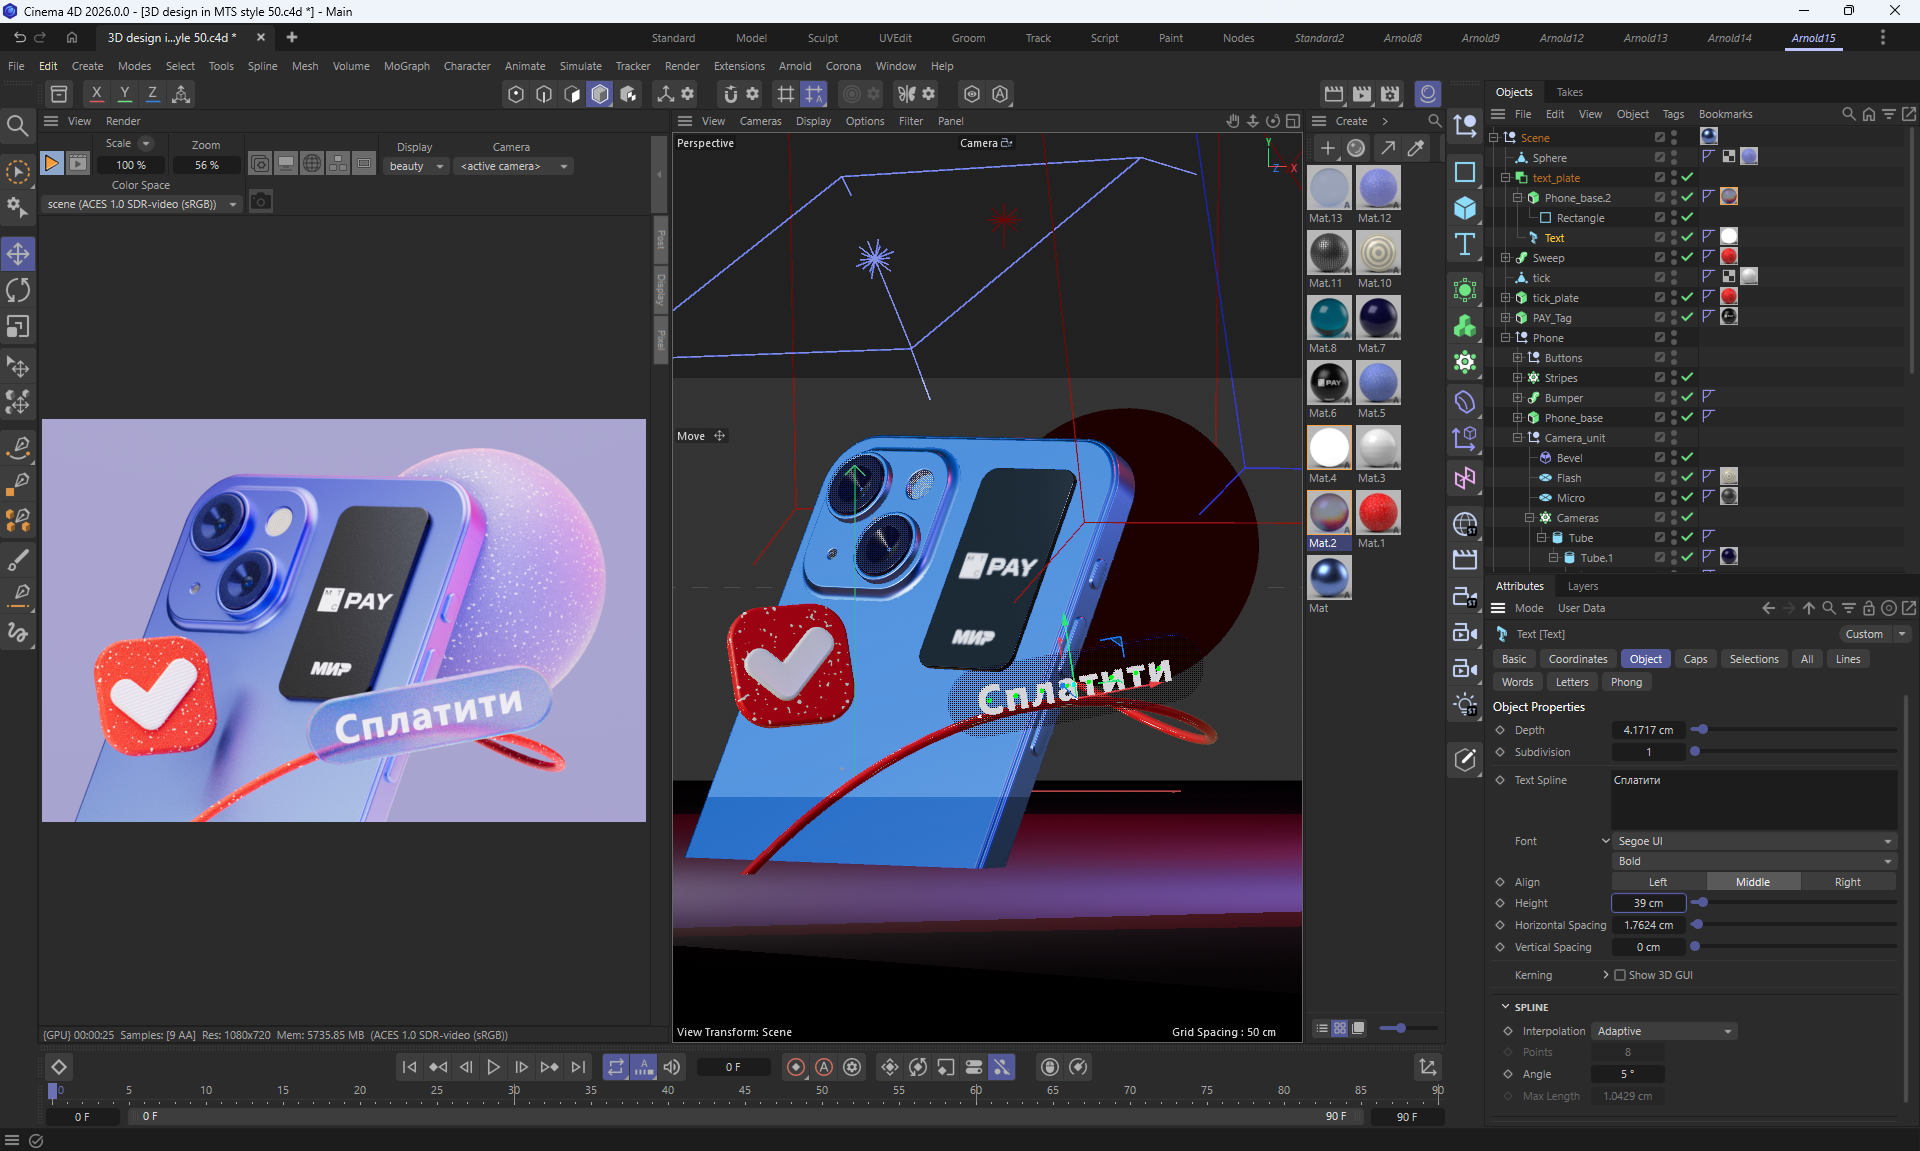Click the record active objects button
The width and height of the screenshot is (1920, 1151).
click(796, 1067)
